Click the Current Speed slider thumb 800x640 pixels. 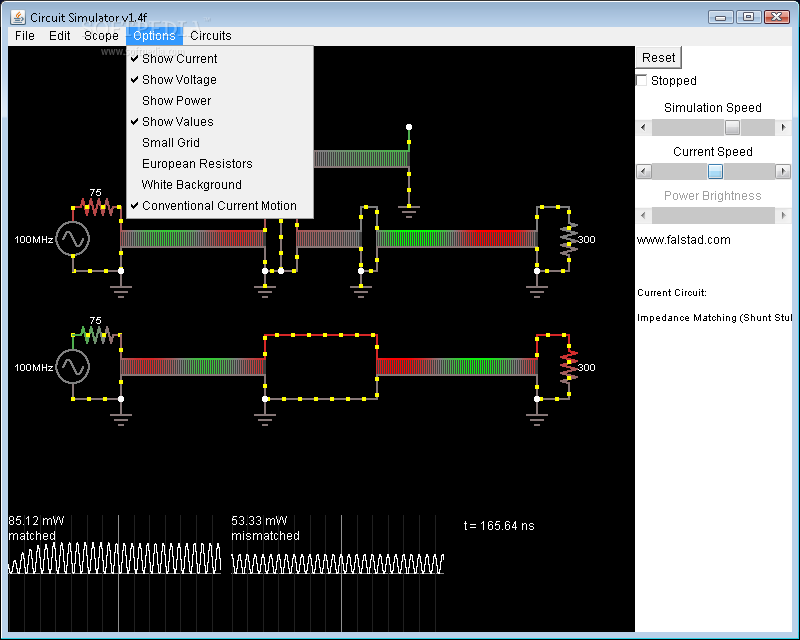(x=715, y=171)
